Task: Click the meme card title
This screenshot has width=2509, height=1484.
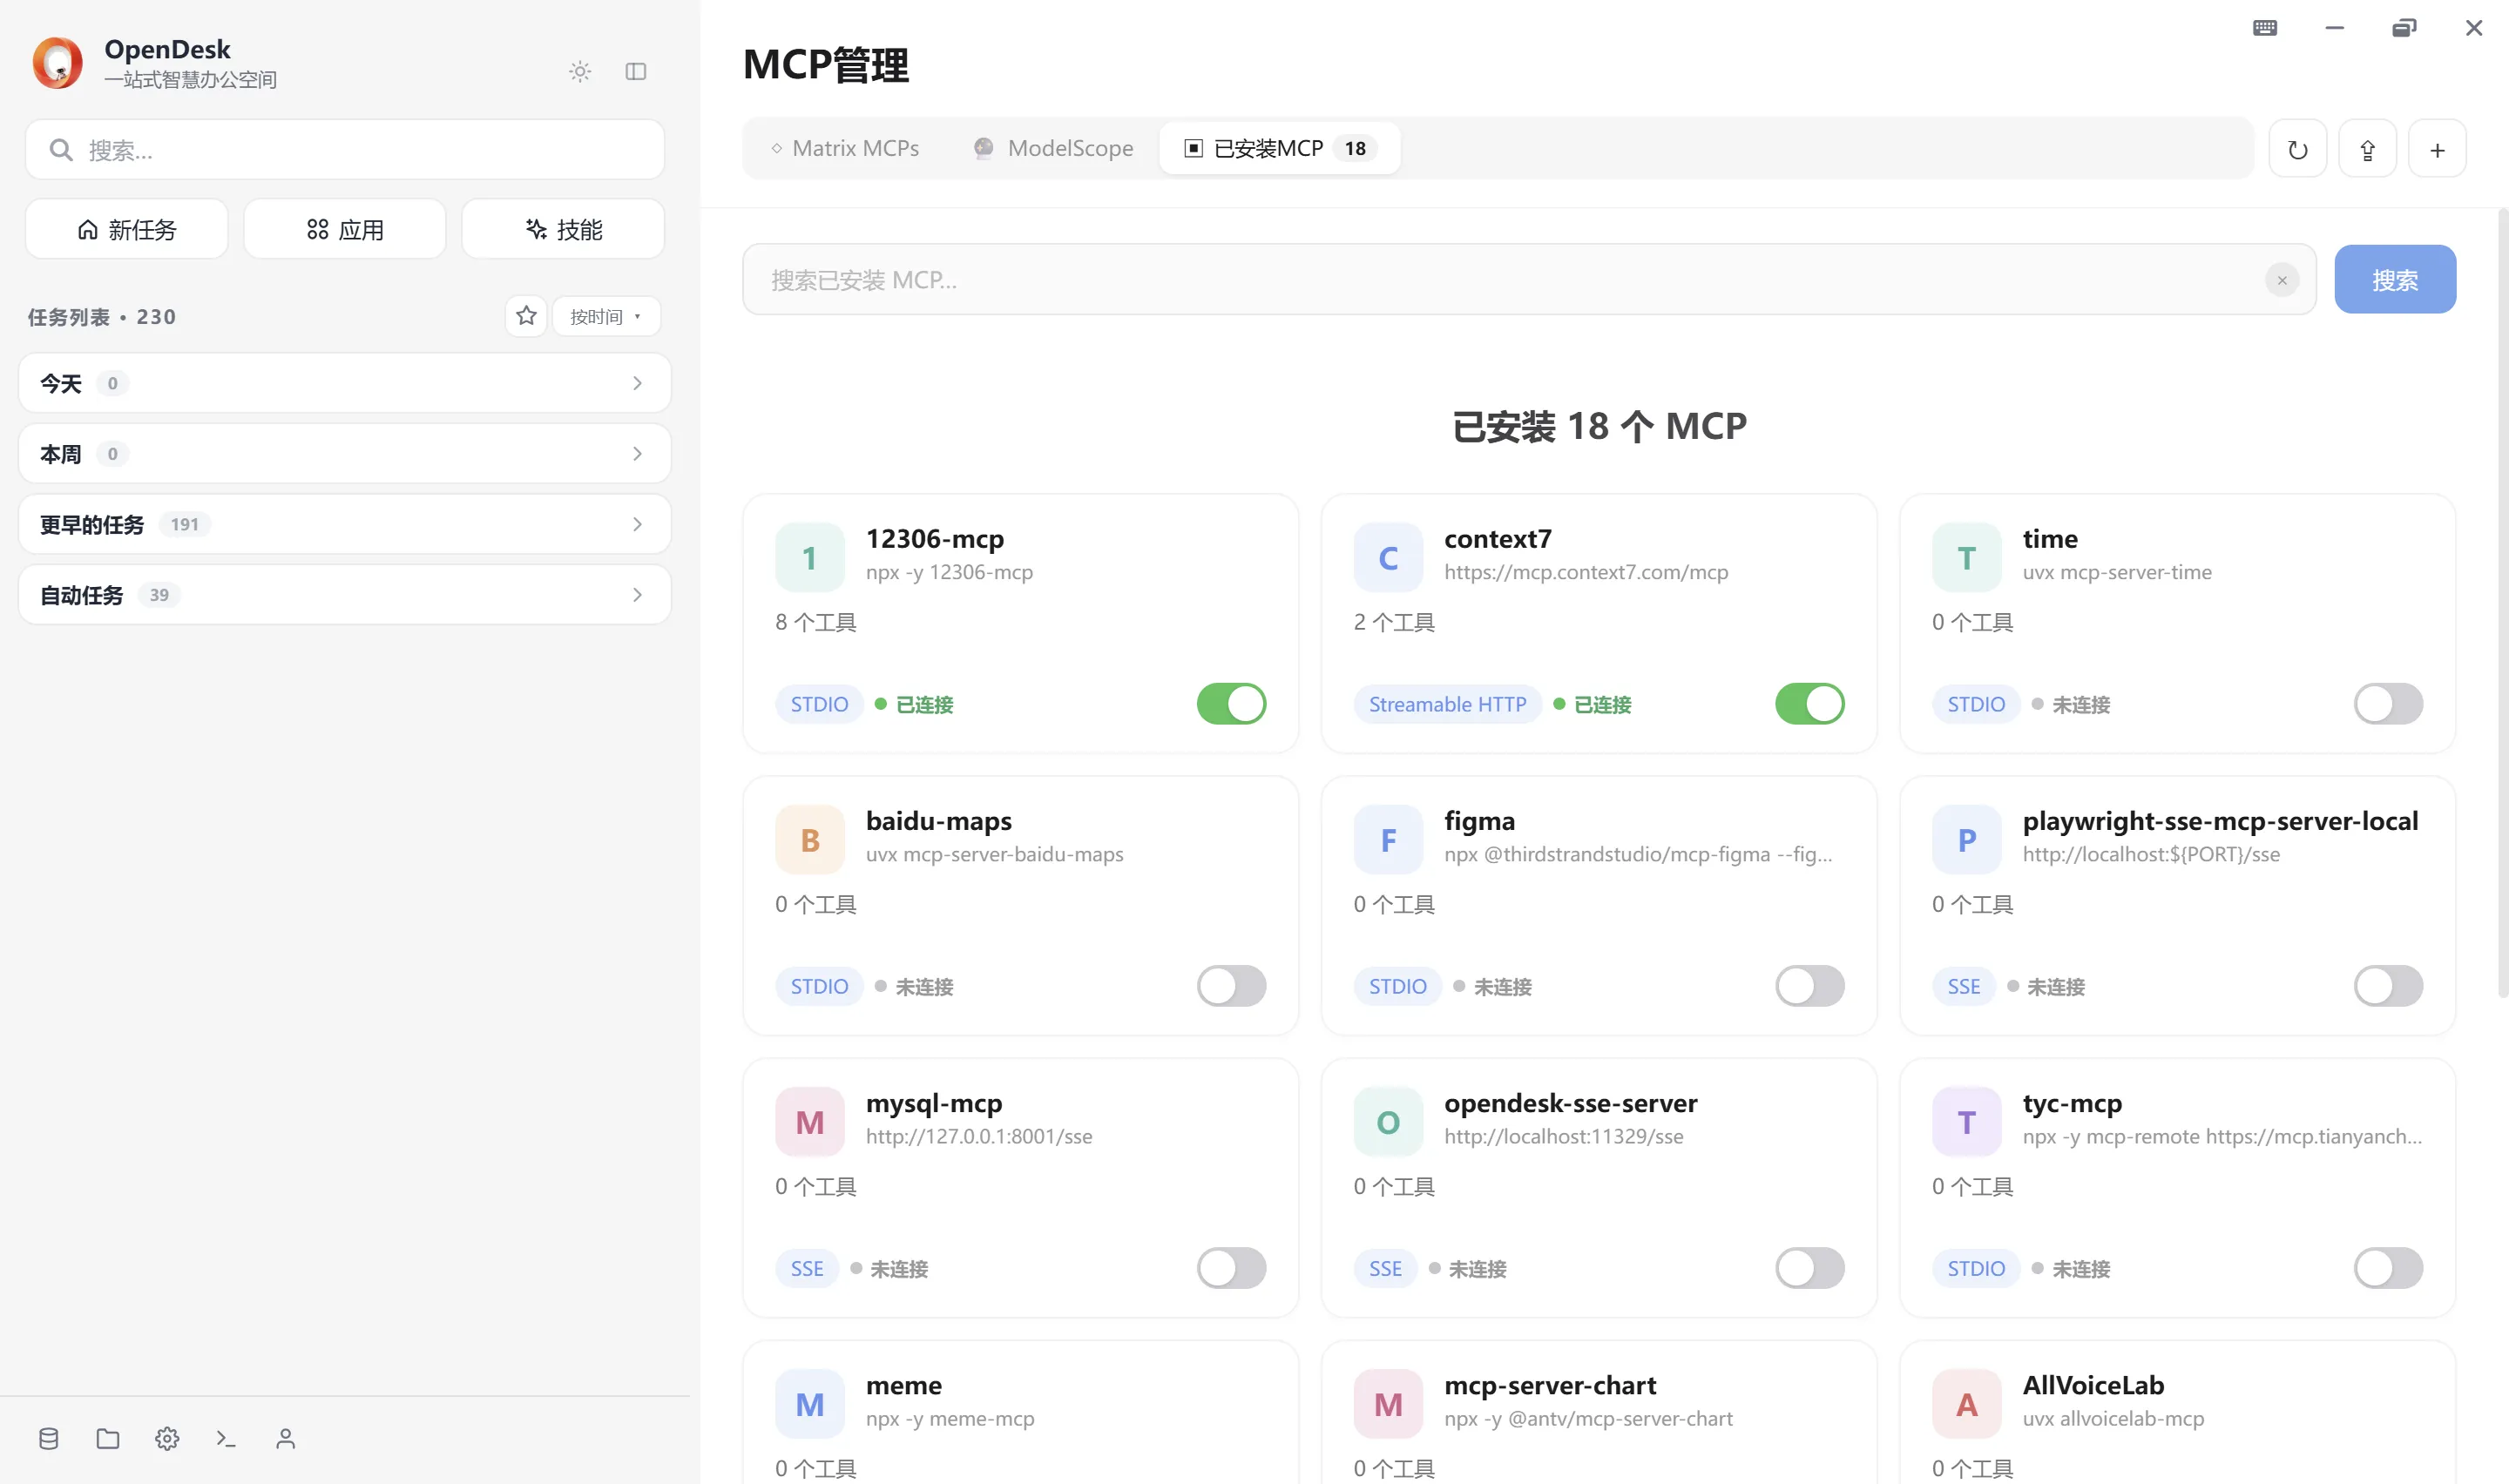Action: 903,1385
